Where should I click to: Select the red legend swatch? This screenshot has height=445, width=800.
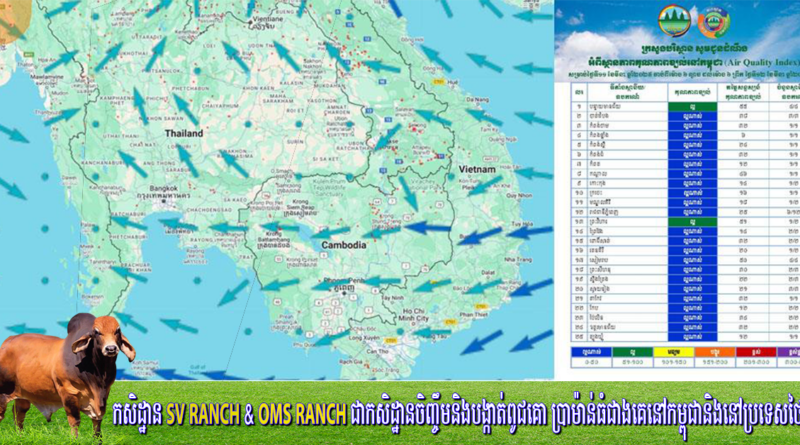[756, 352]
